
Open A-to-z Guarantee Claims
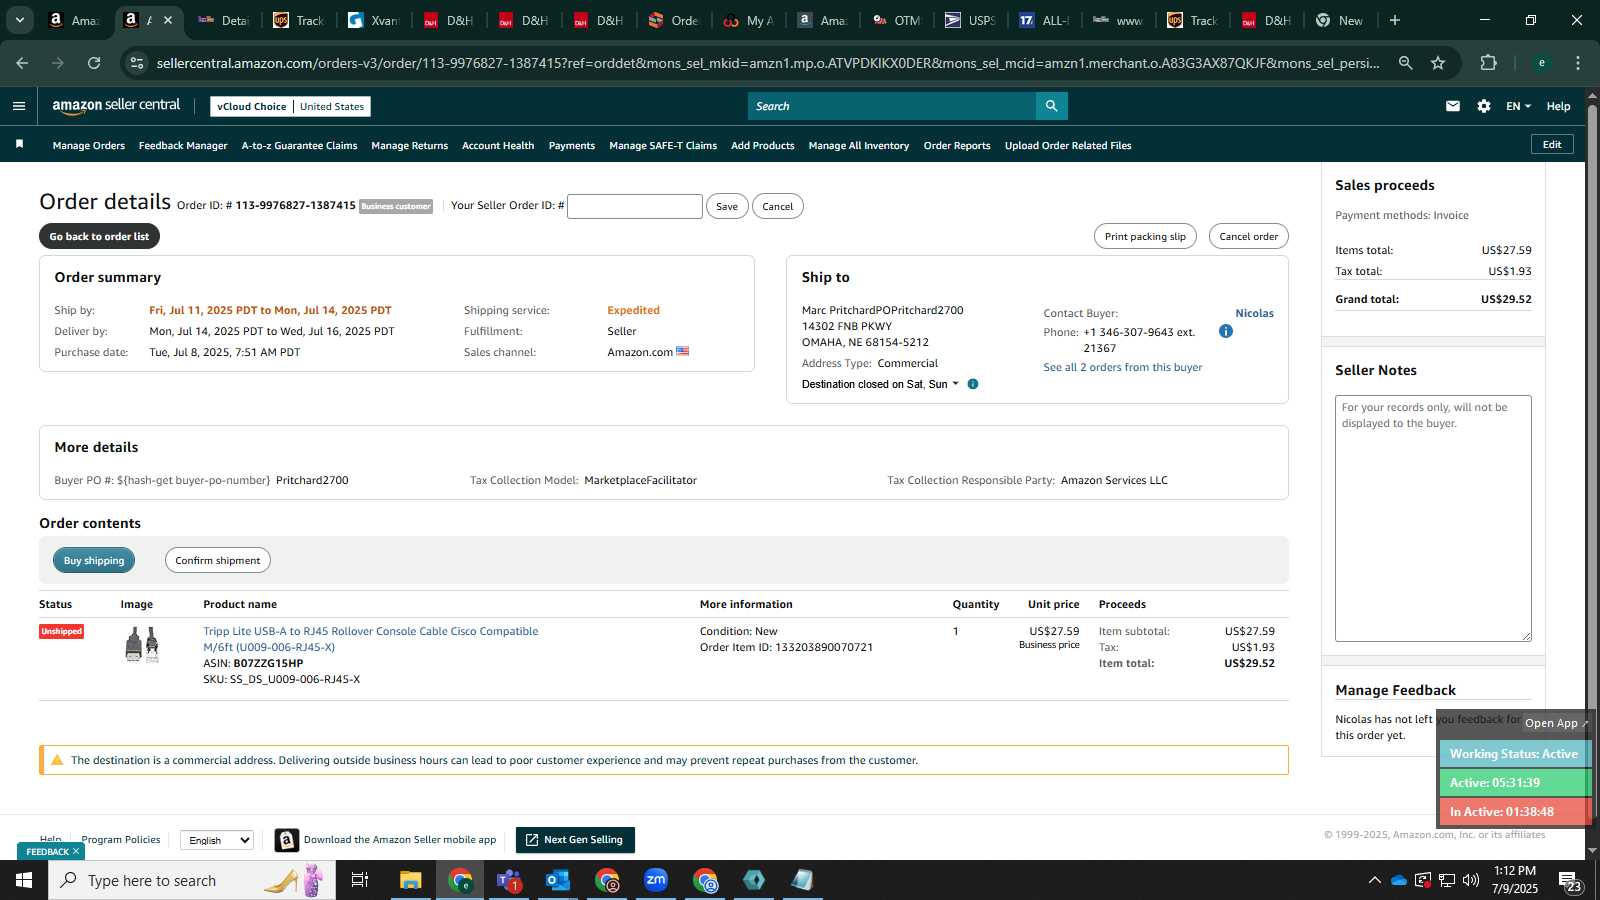tap(299, 145)
